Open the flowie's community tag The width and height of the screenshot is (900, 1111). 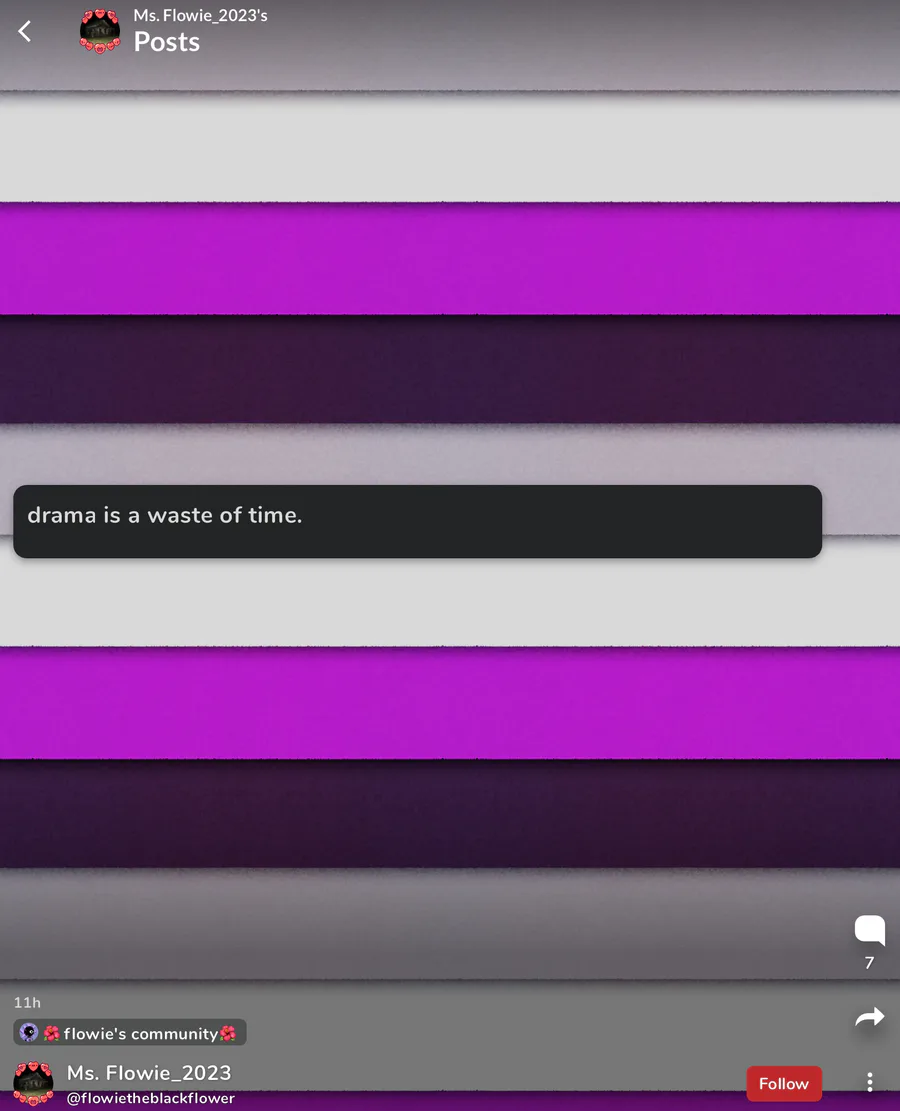130,1033
